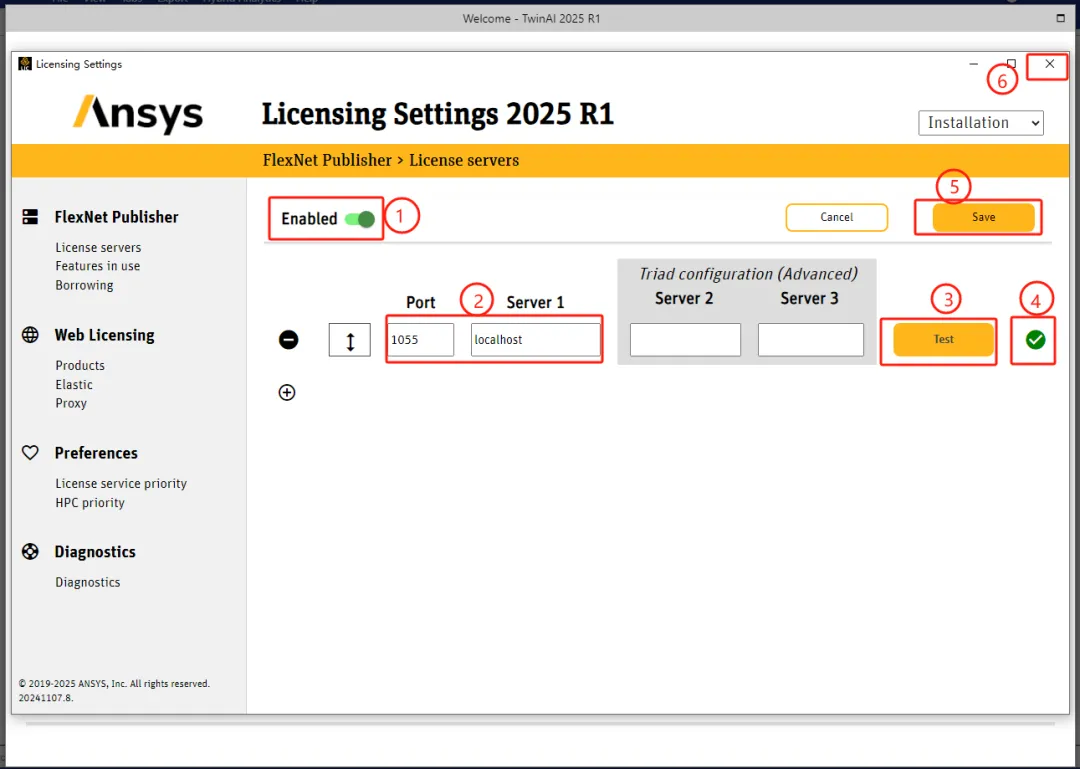
Task: Click the Web Licensing globe icon
Action: (x=30, y=335)
